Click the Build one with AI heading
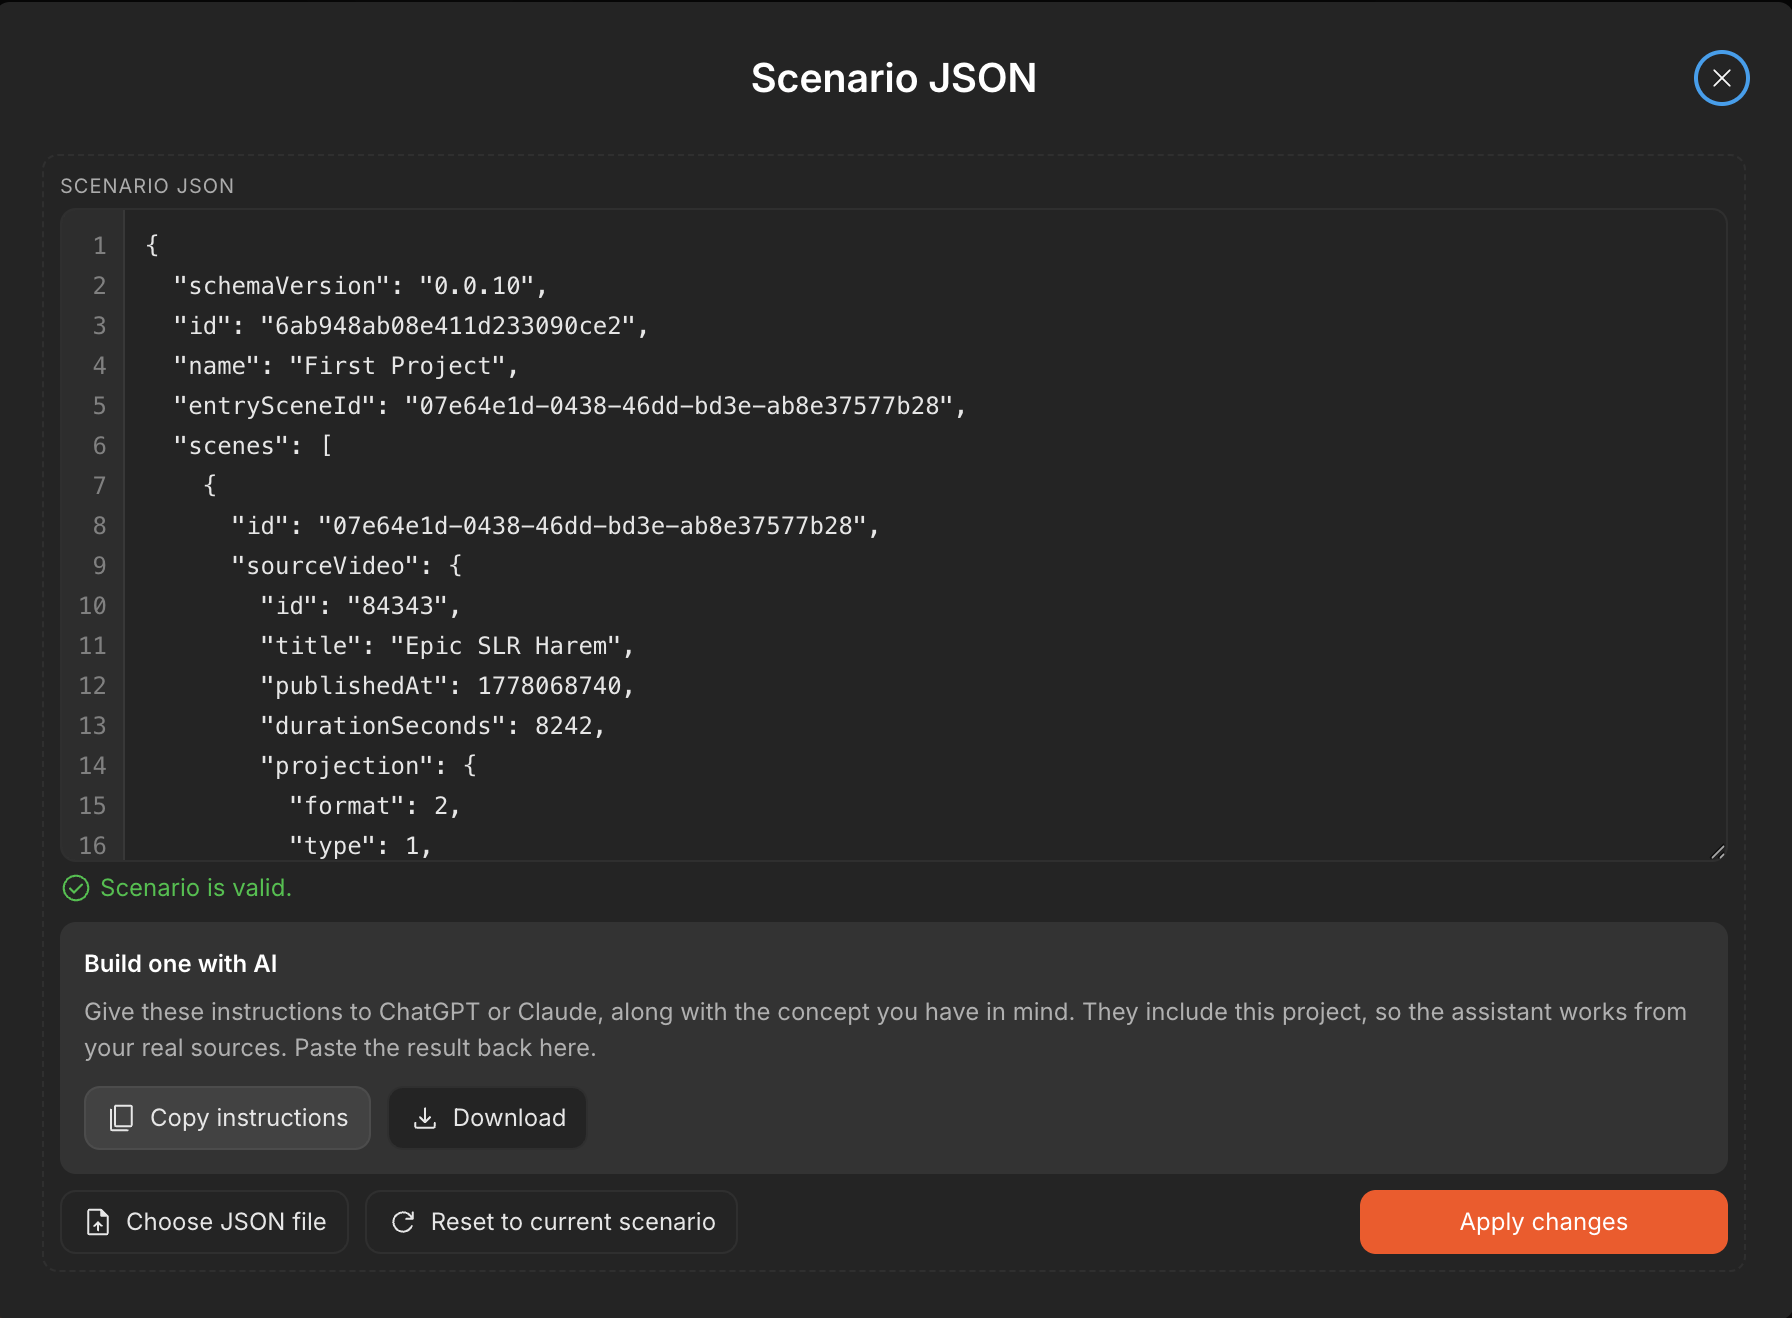Viewport: 1792px width, 1318px height. [x=180, y=964]
